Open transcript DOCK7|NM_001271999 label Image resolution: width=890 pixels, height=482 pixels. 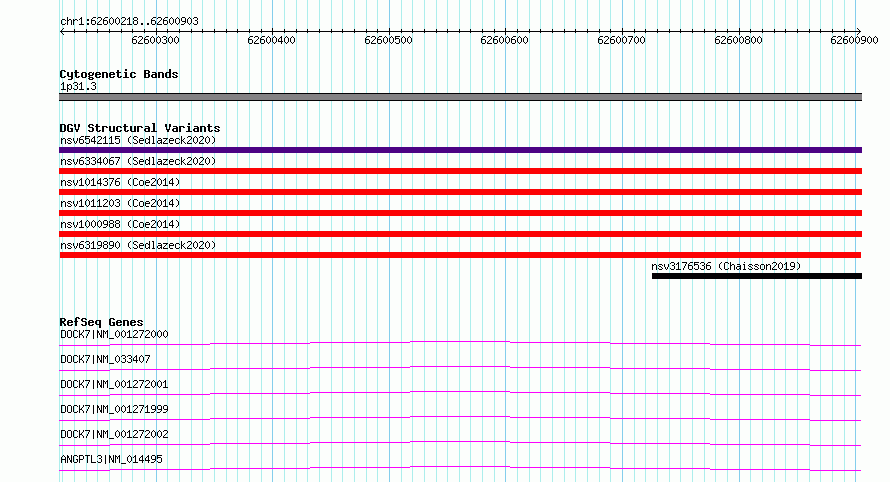point(114,409)
